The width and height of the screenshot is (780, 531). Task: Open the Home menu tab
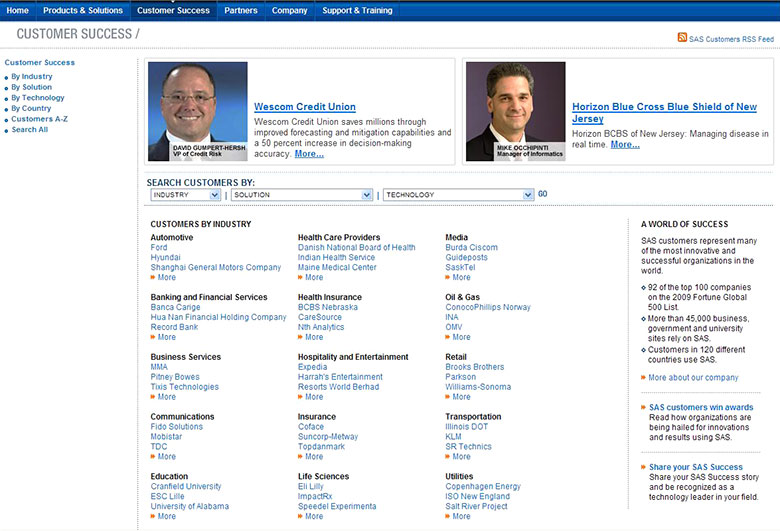pyautogui.click(x=17, y=10)
